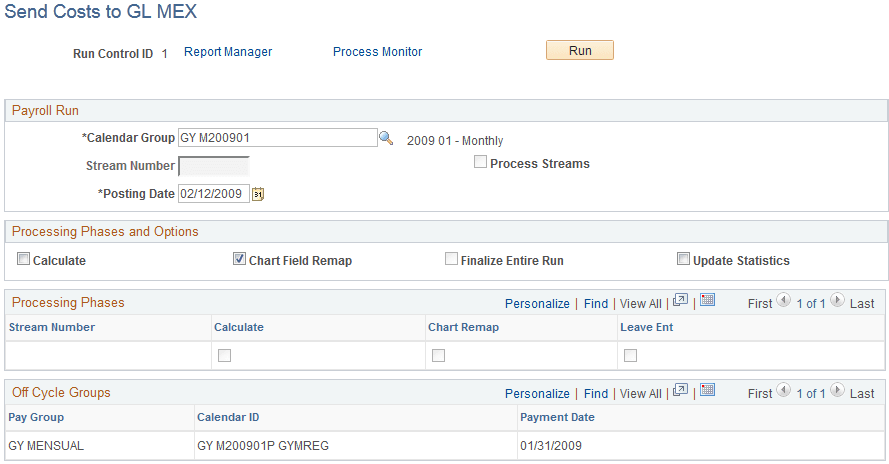Enable the Calculate option checkbox
Viewport: 889px width, 464px height.
24,259
